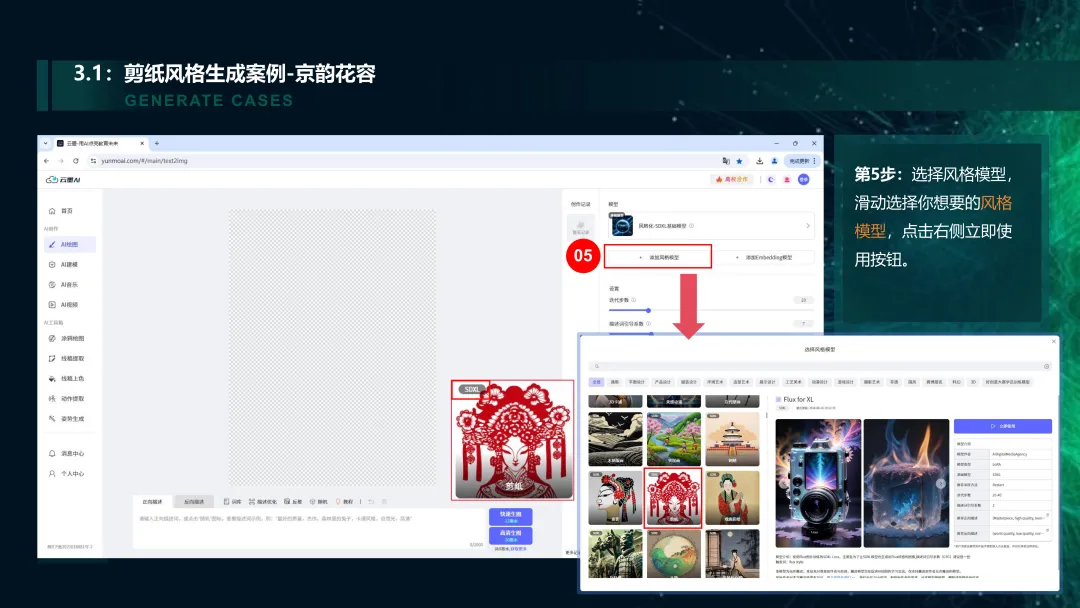Screen dimensions: 1080x608
Task: Click the site info icon beside URL
Action: pos(93,161)
